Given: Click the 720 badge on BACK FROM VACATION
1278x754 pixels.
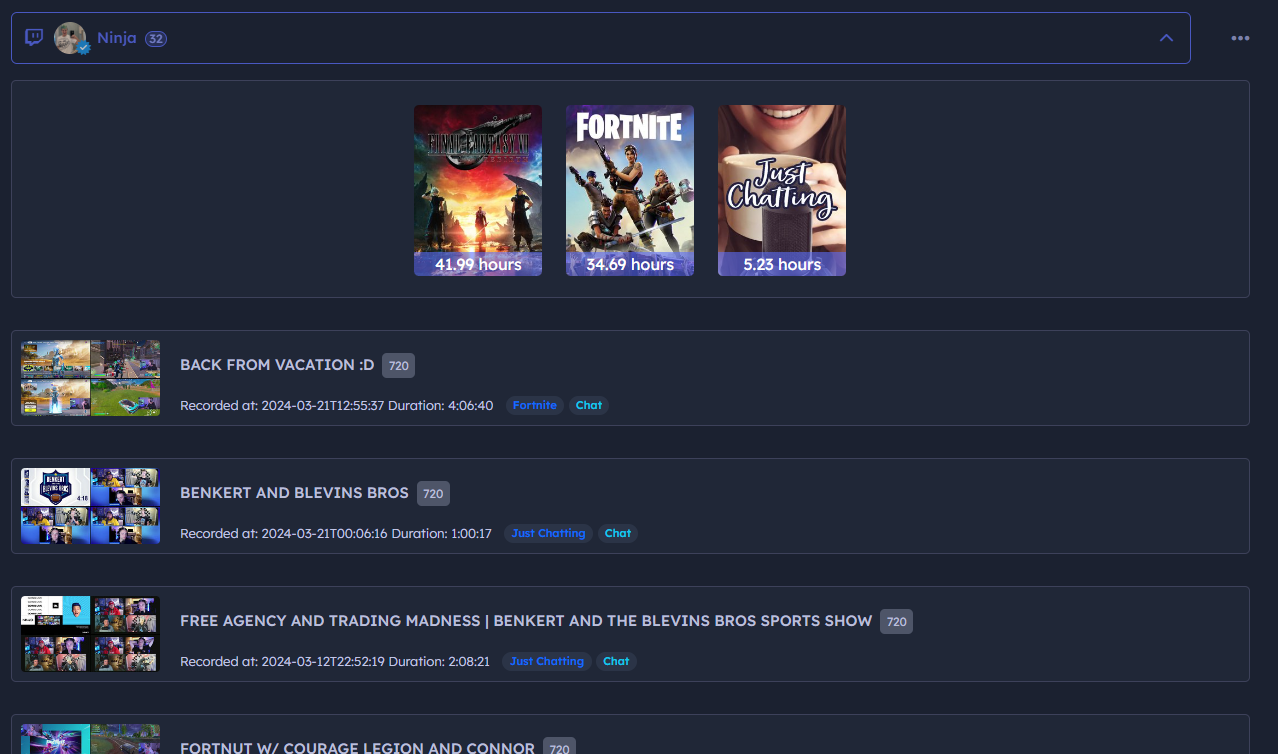Looking at the screenshot, I should coord(398,365).
